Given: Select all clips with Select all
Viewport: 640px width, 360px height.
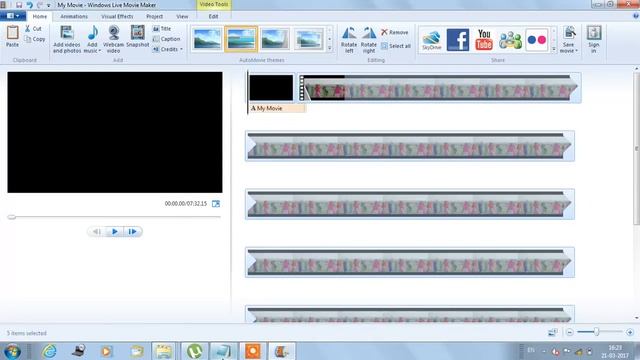Looking at the screenshot, I should pos(396,46).
